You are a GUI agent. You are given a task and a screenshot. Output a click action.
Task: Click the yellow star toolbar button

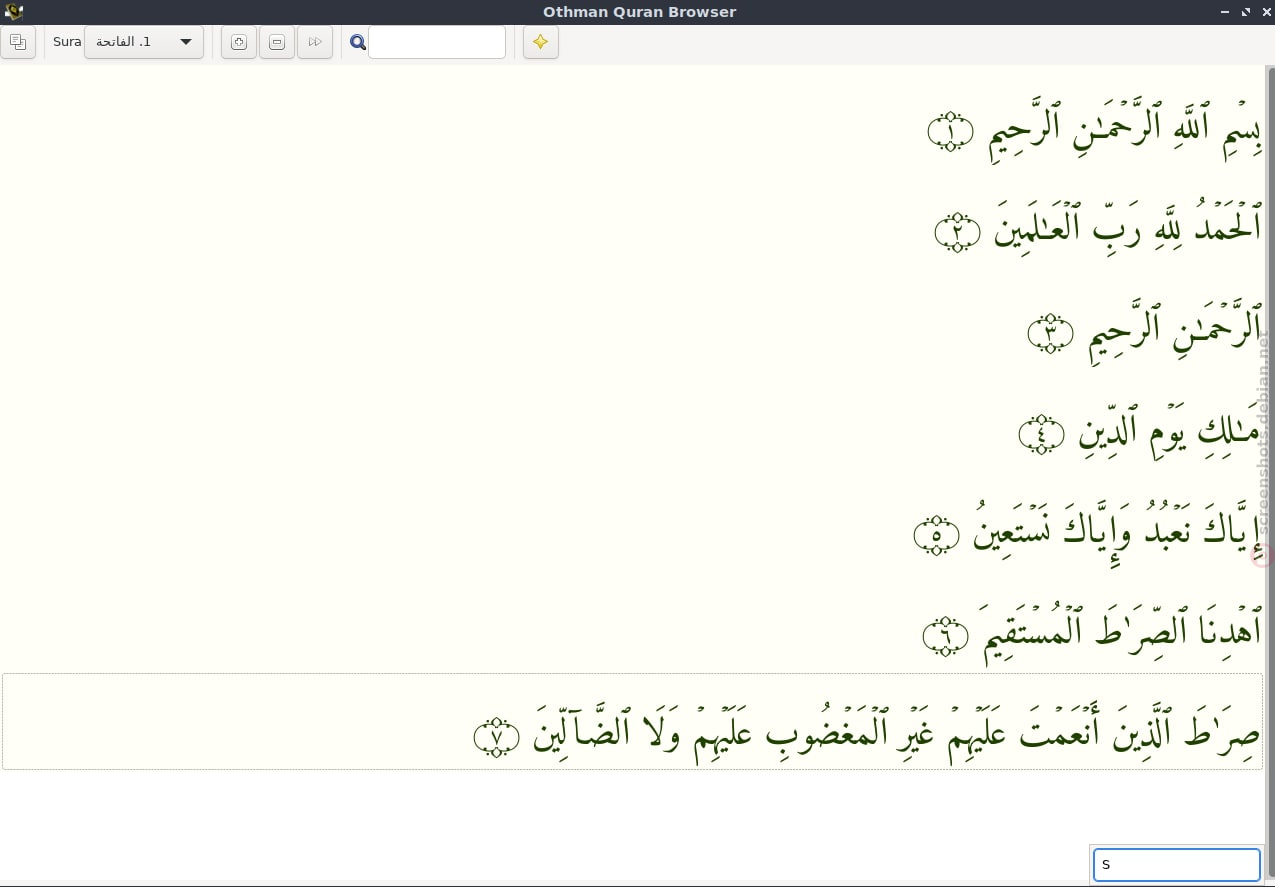pos(540,42)
